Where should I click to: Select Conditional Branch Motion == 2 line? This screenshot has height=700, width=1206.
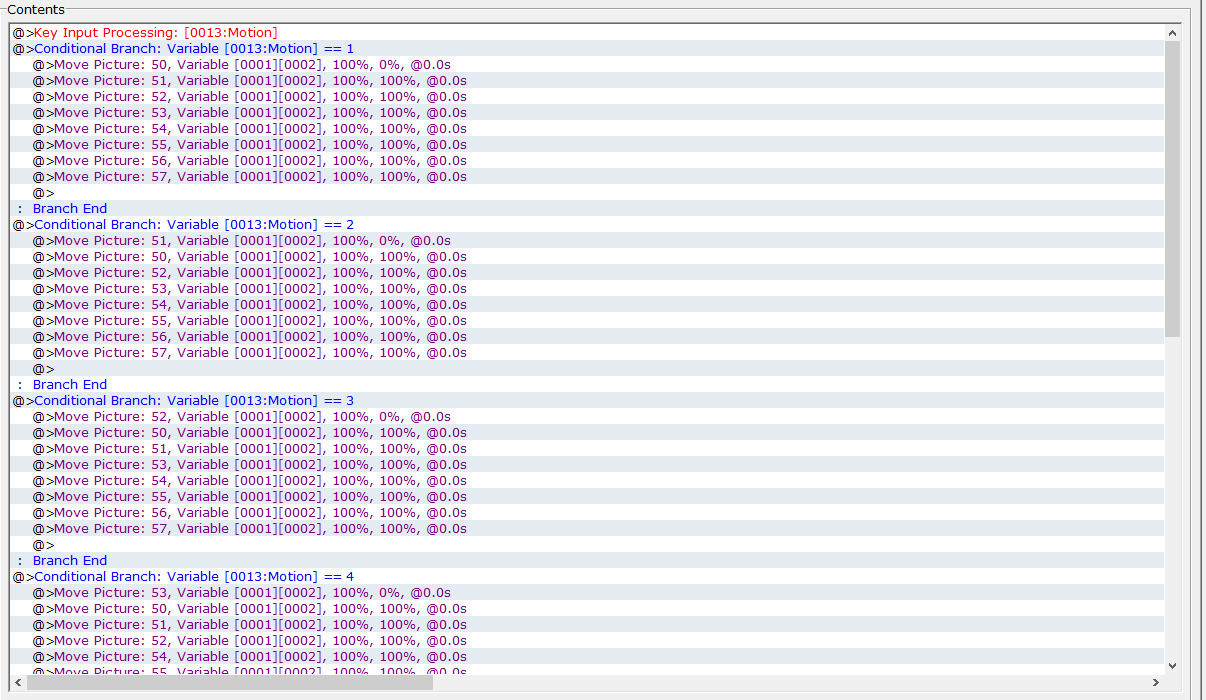click(588, 225)
